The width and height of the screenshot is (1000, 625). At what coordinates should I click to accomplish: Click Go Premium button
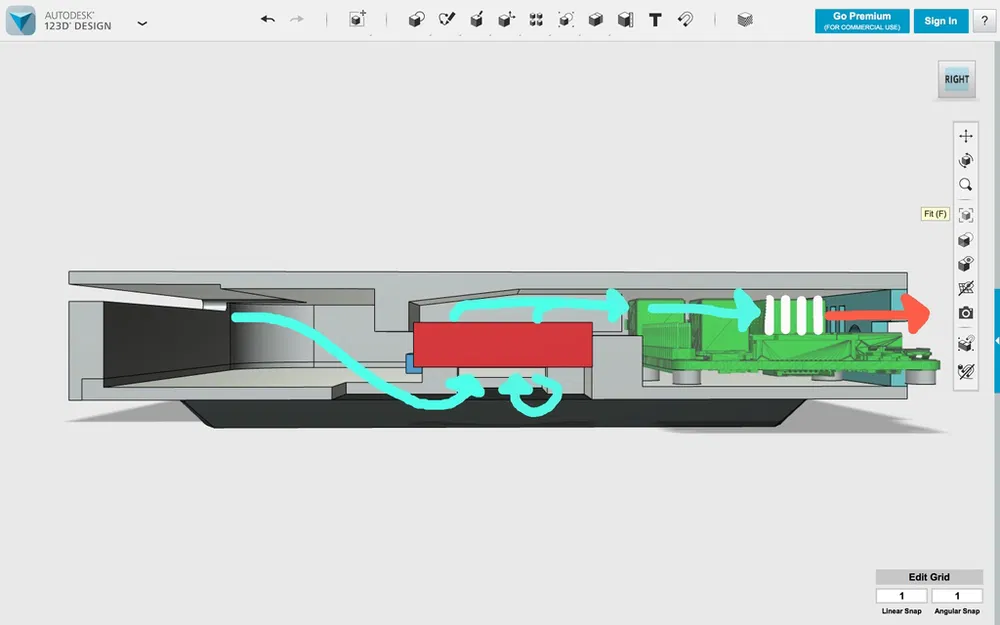[x=862, y=21]
